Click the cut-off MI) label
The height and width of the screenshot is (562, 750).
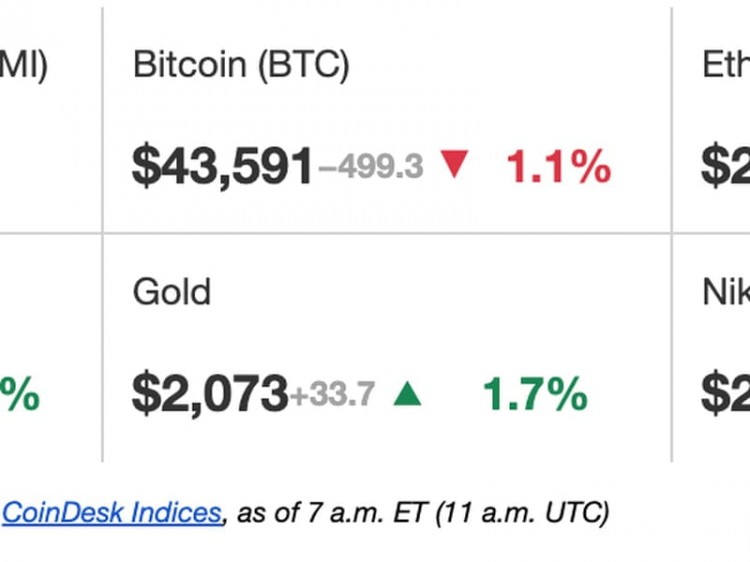(23, 66)
